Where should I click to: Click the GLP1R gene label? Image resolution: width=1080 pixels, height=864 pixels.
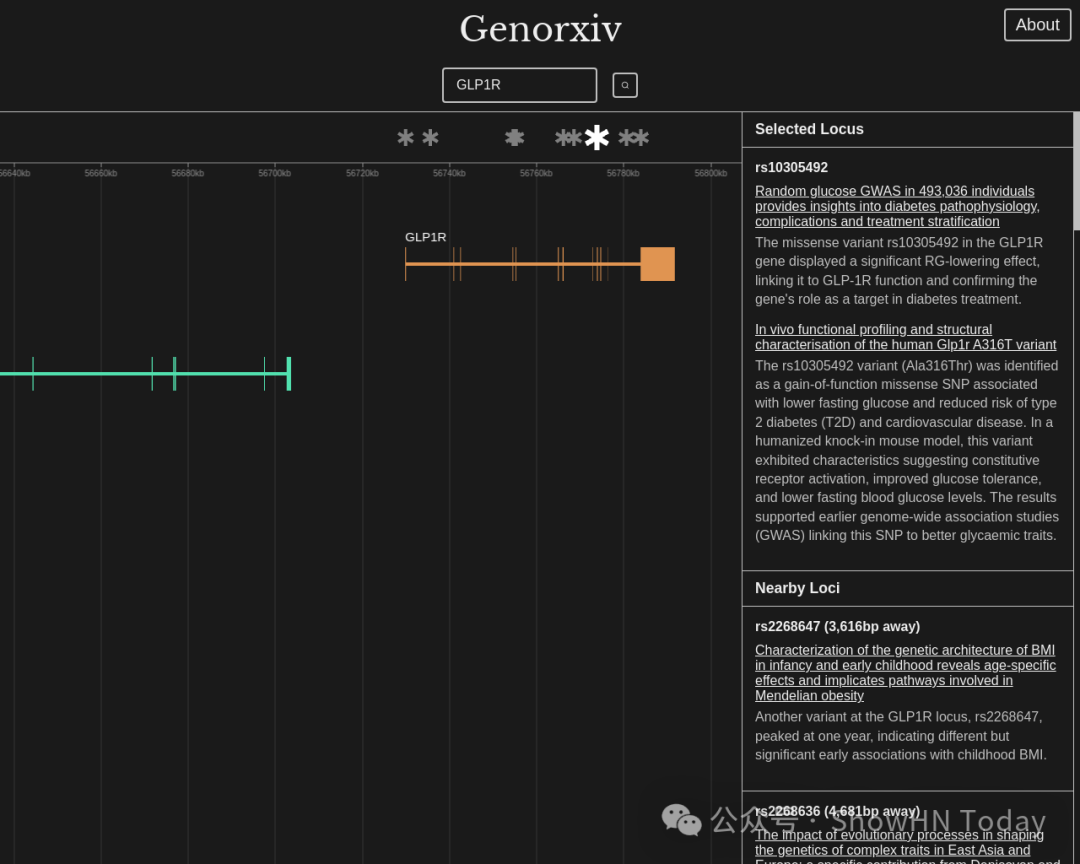pos(426,237)
